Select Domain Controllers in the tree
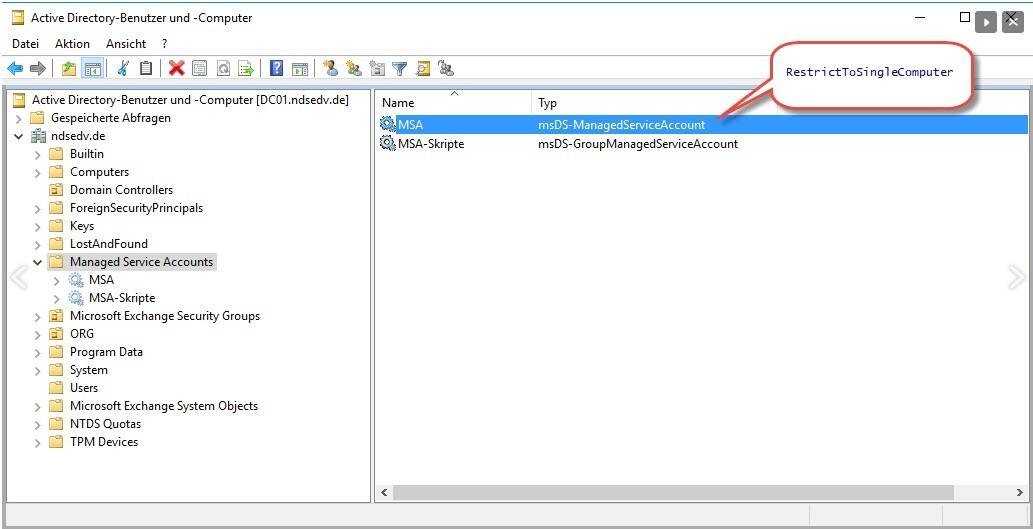The width and height of the screenshot is (1033, 529). [x=121, y=190]
